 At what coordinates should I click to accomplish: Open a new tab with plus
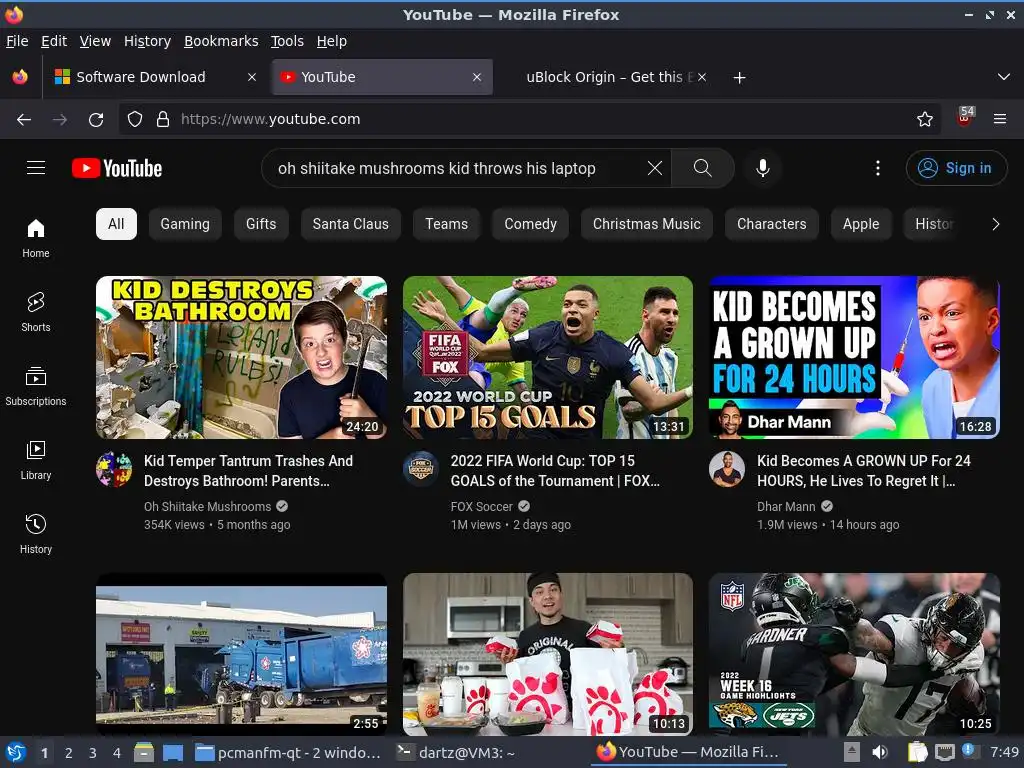coord(739,78)
